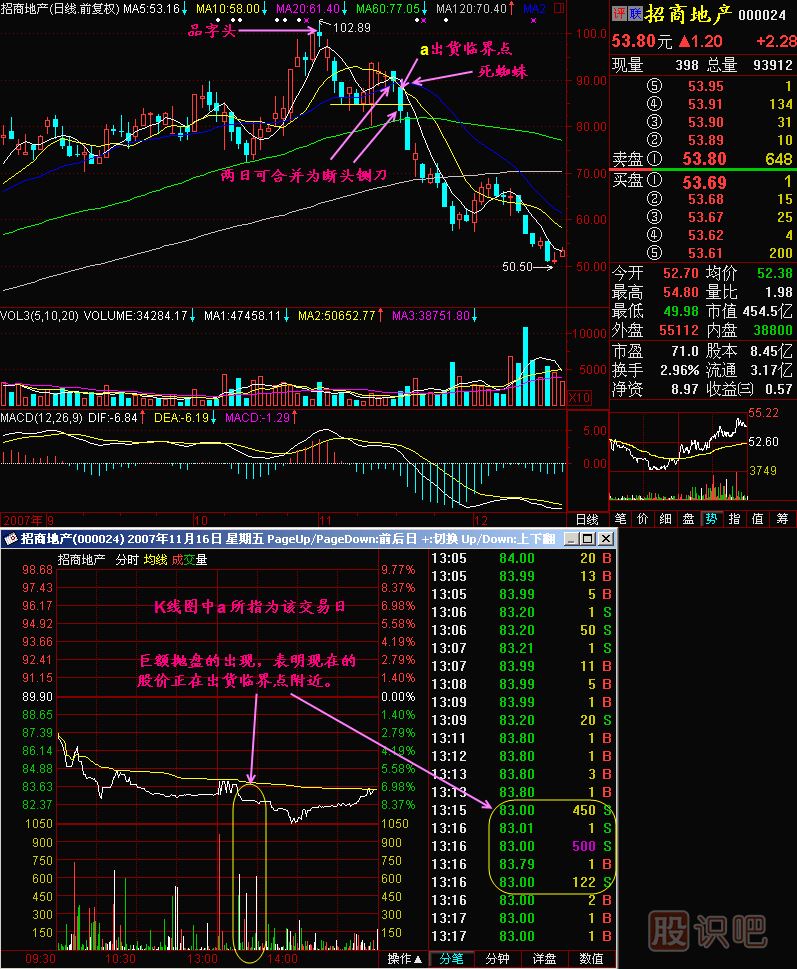The image size is (797, 969).
Task: Click the 数值 tab button
Action: (x=591, y=959)
